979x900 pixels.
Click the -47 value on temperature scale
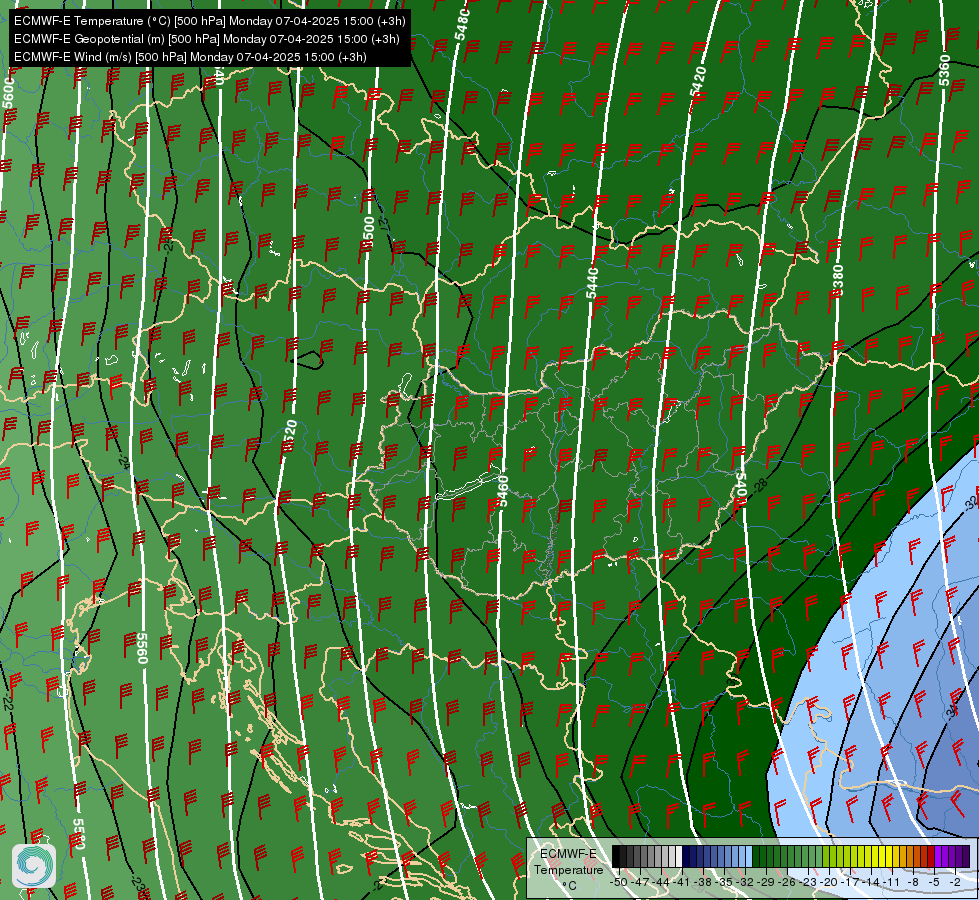point(640,882)
